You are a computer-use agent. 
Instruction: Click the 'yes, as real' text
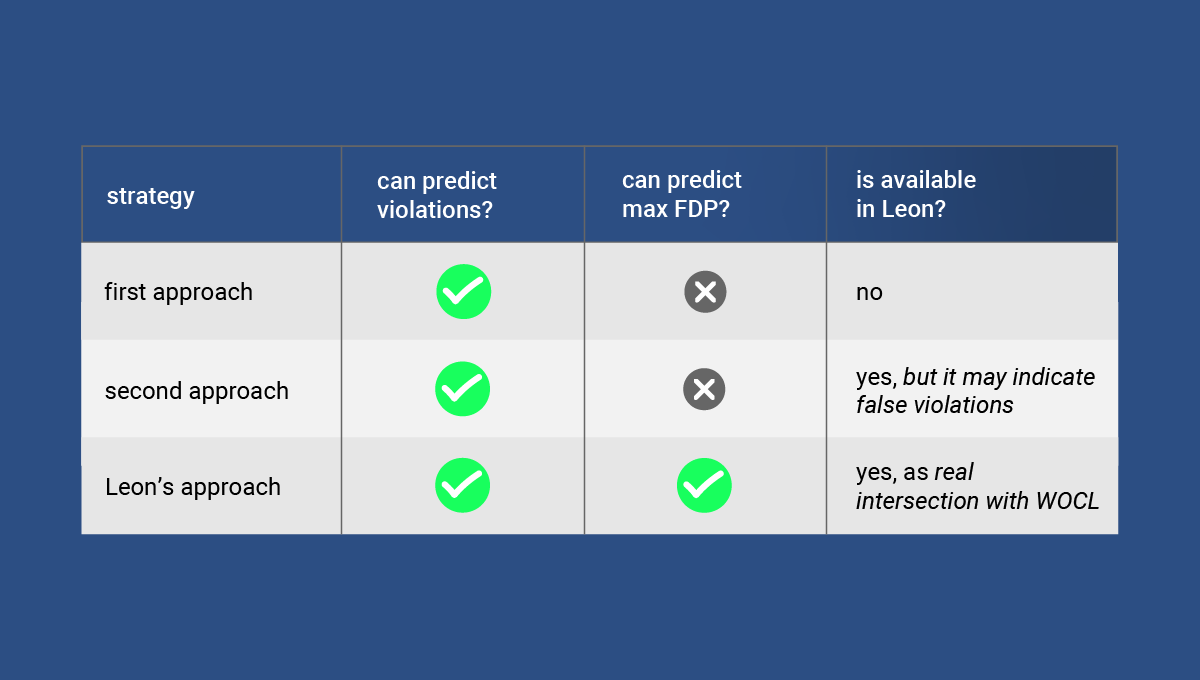tap(915, 472)
